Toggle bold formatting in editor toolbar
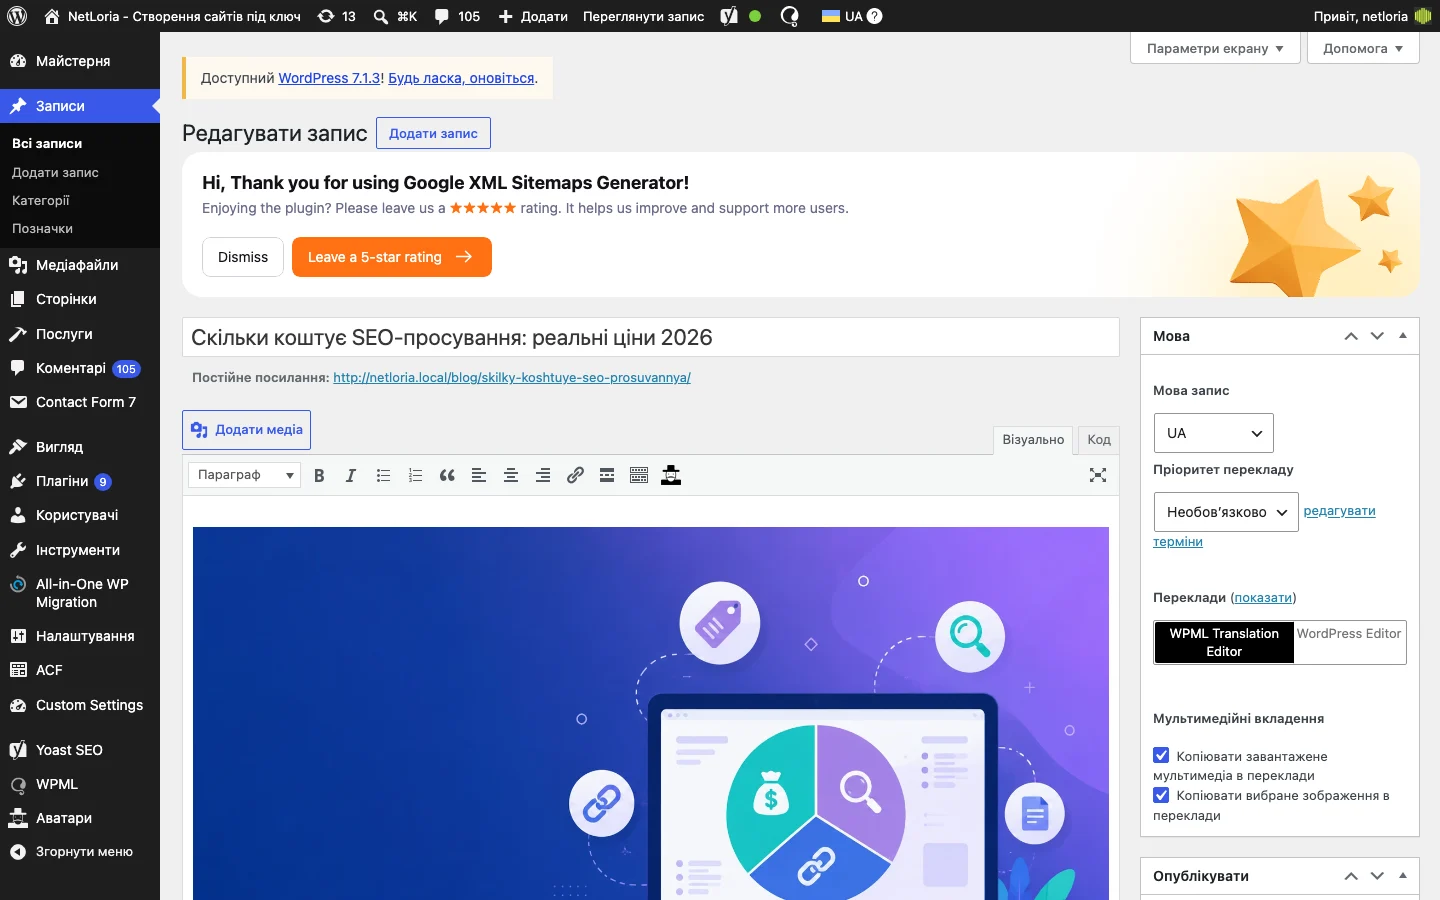The width and height of the screenshot is (1440, 900). pyautogui.click(x=319, y=476)
